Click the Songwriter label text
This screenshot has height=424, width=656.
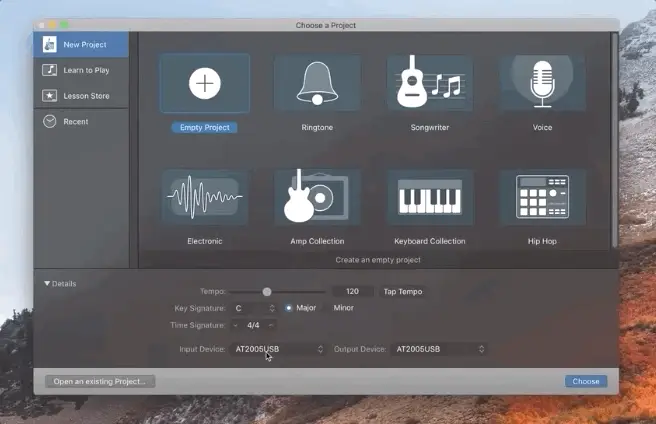[430, 127]
